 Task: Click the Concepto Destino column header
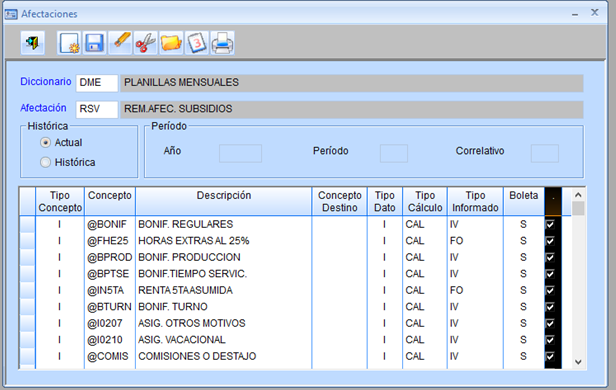click(339, 201)
